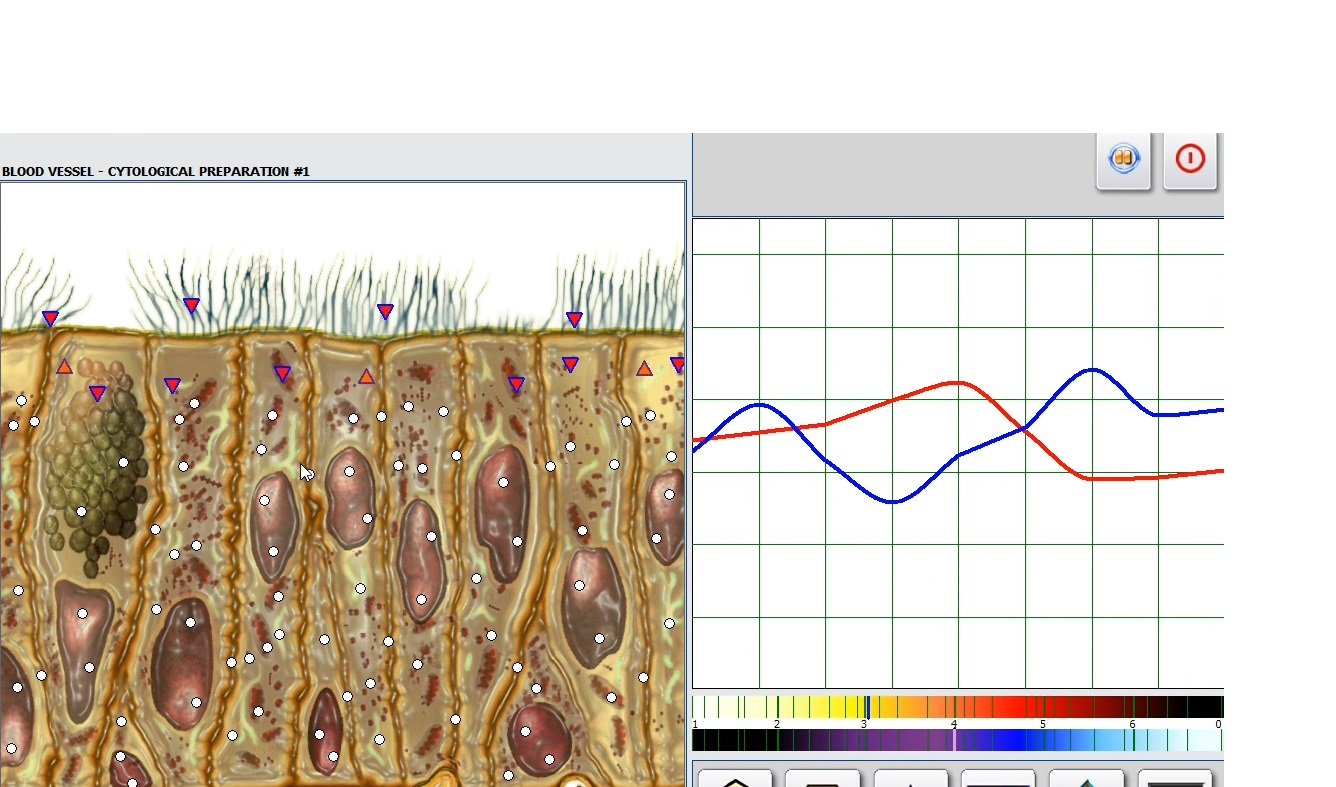The width and height of the screenshot is (1336, 787).
Task: Click the lowest dip of the blue curve
Action: pos(893,501)
